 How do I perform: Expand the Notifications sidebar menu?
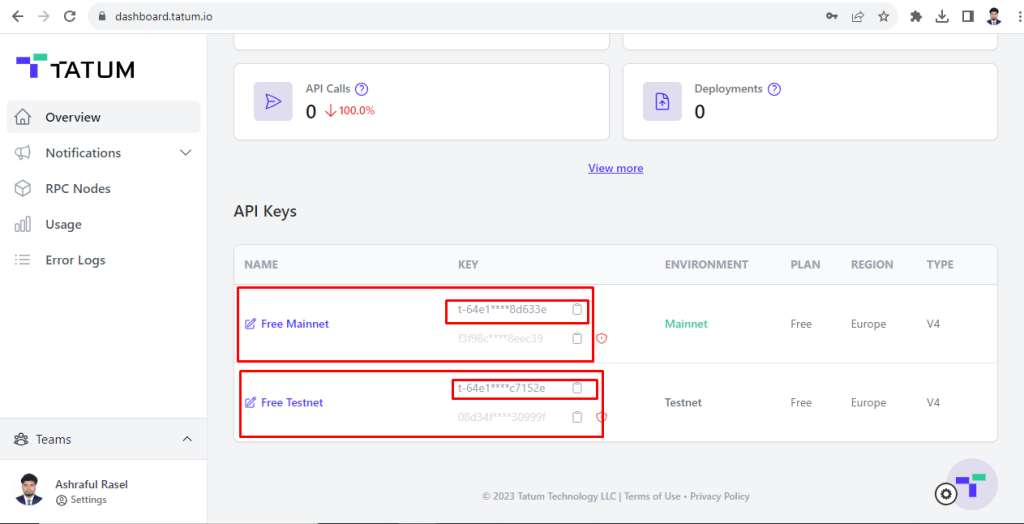pos(185,153)
